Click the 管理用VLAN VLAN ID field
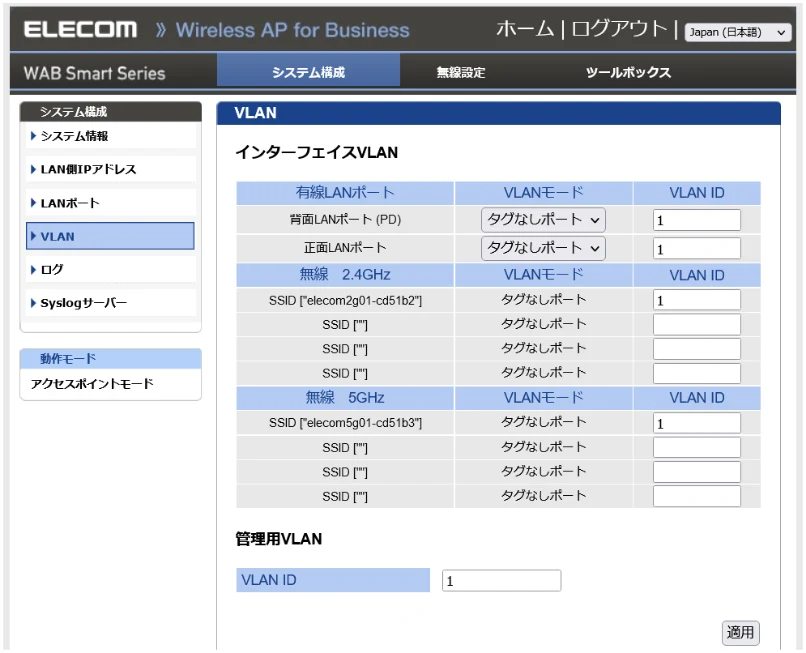Image resolution: width=806 pixels, height=653 pixels. (x=501, y=581)
